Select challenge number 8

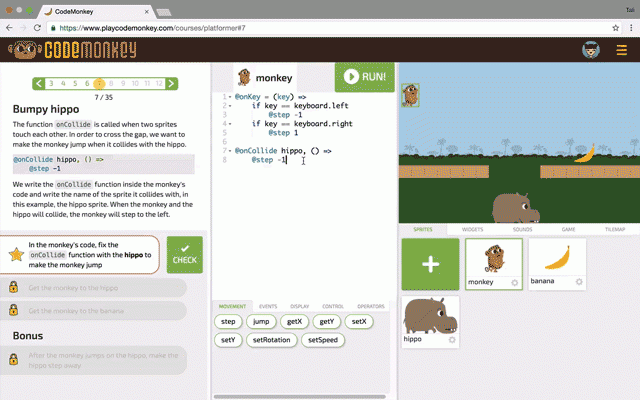coord(111,83)
